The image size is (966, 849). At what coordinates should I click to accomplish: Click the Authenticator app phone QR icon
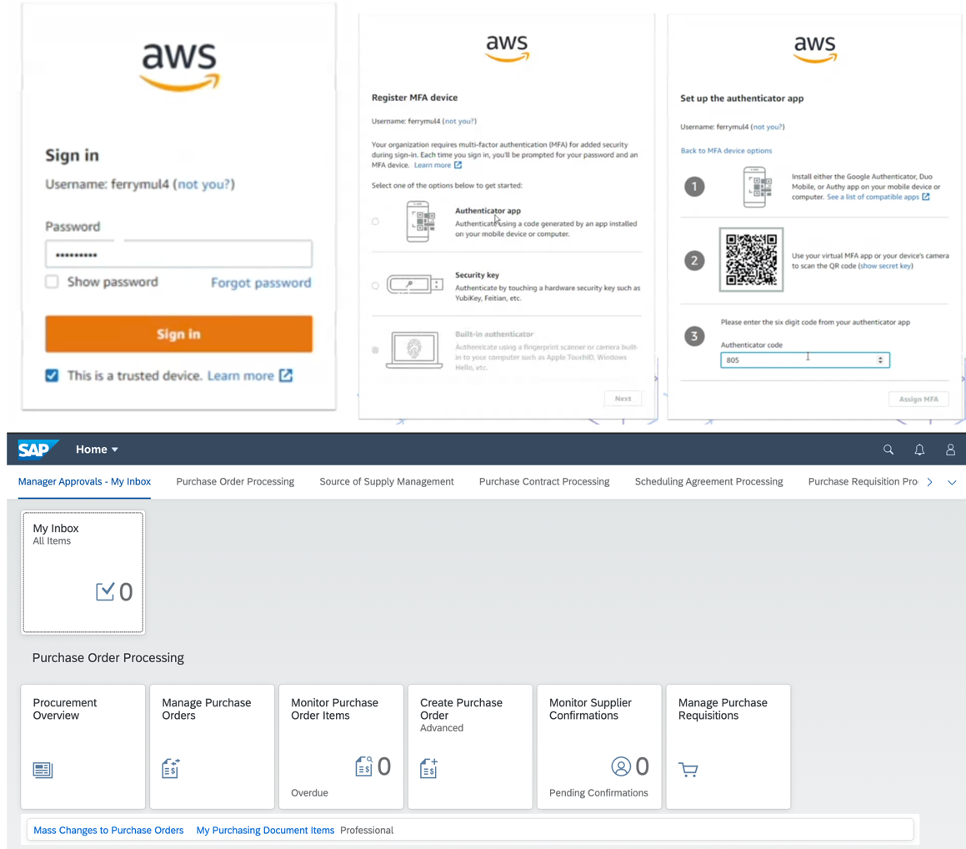421,221
